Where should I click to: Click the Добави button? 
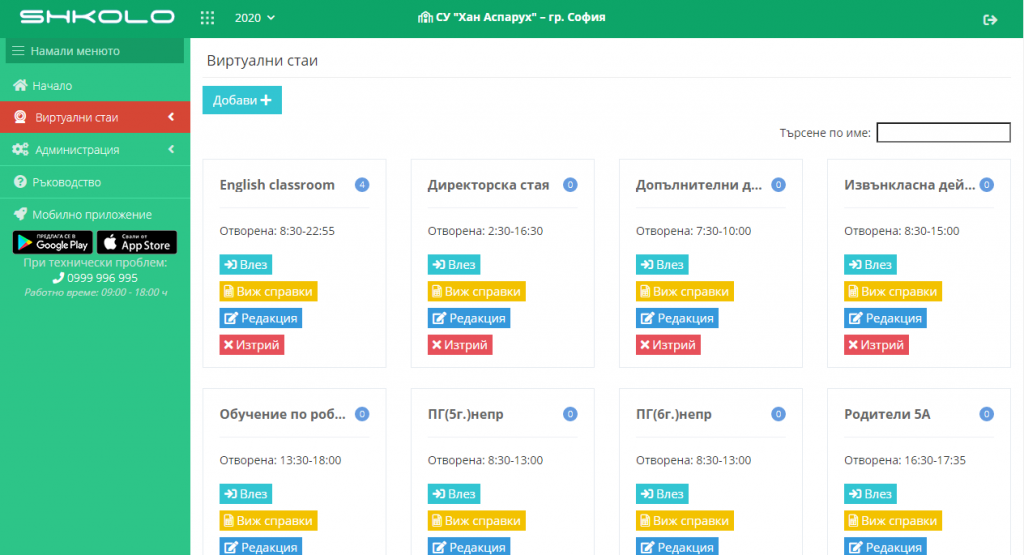(x=242, y=100)
